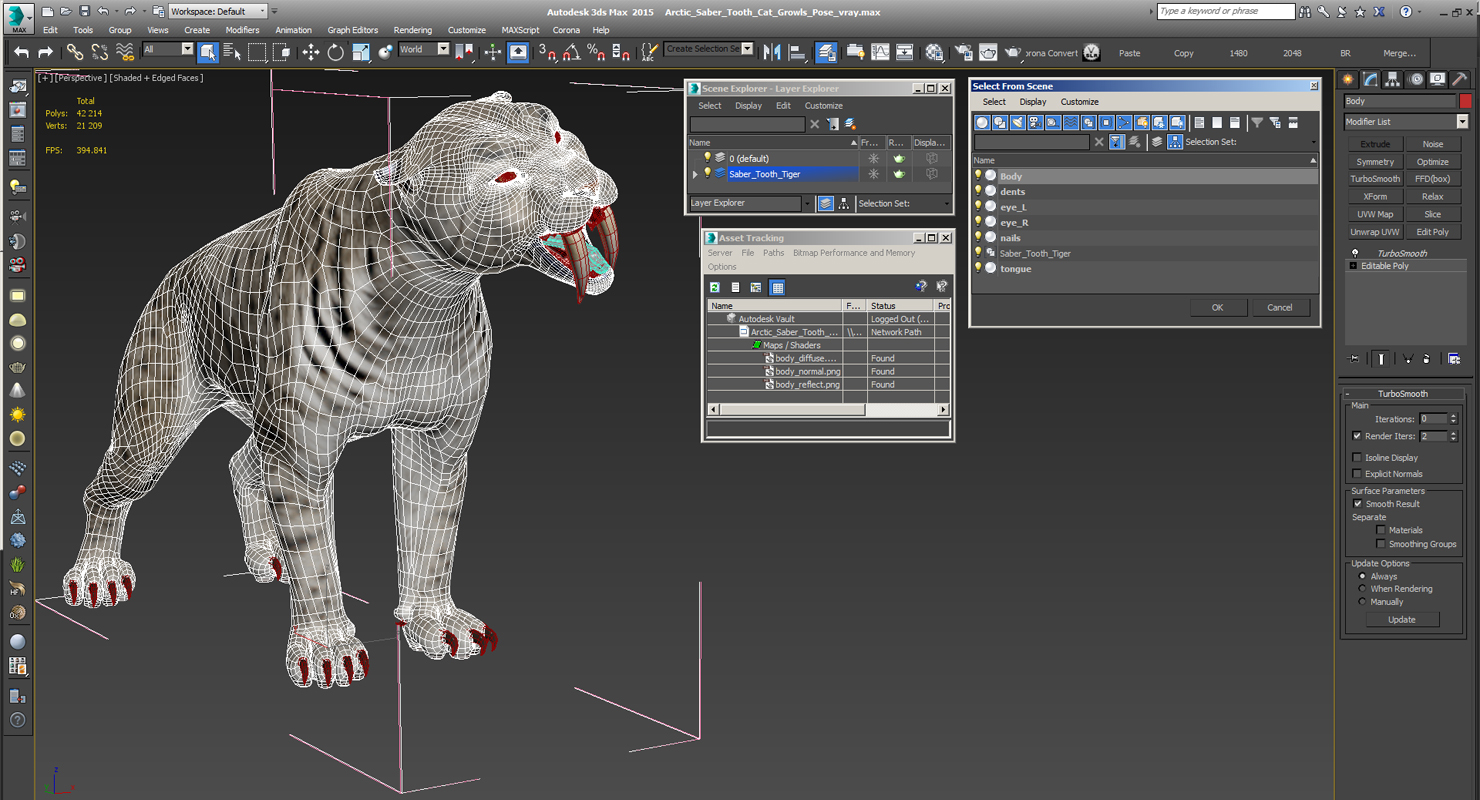Screen dimensions: 1480x800
Task: Expand the Editable Poly stack entry
Action: 1354,266
